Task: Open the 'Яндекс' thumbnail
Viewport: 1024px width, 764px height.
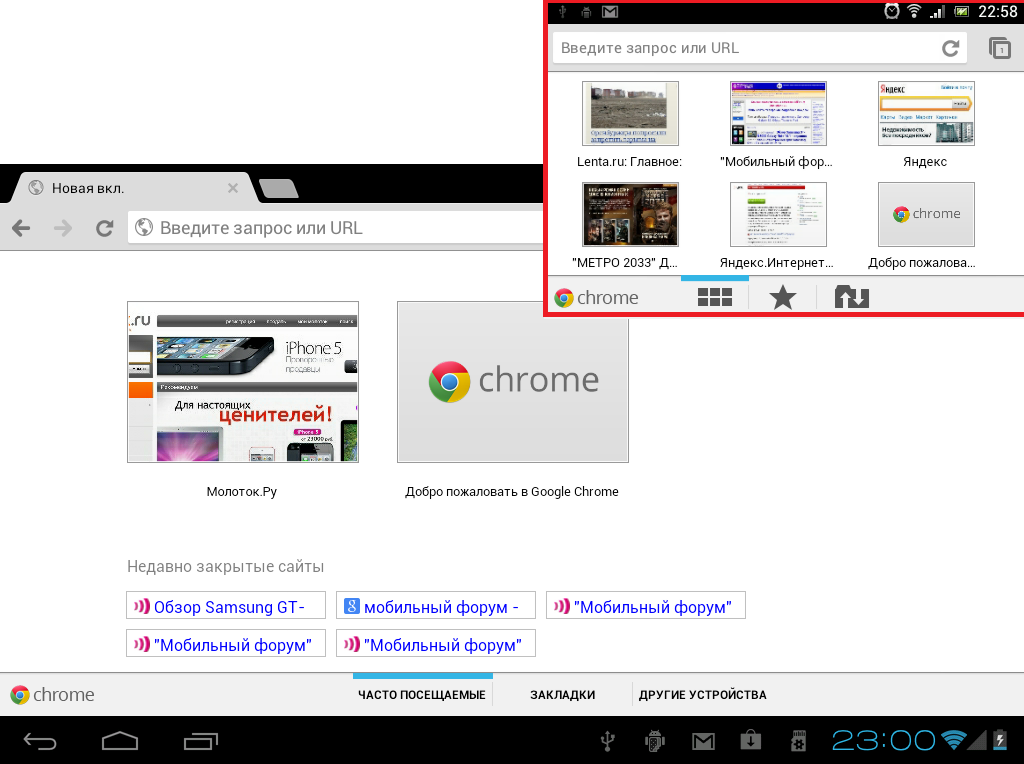Action: (926, 113)
